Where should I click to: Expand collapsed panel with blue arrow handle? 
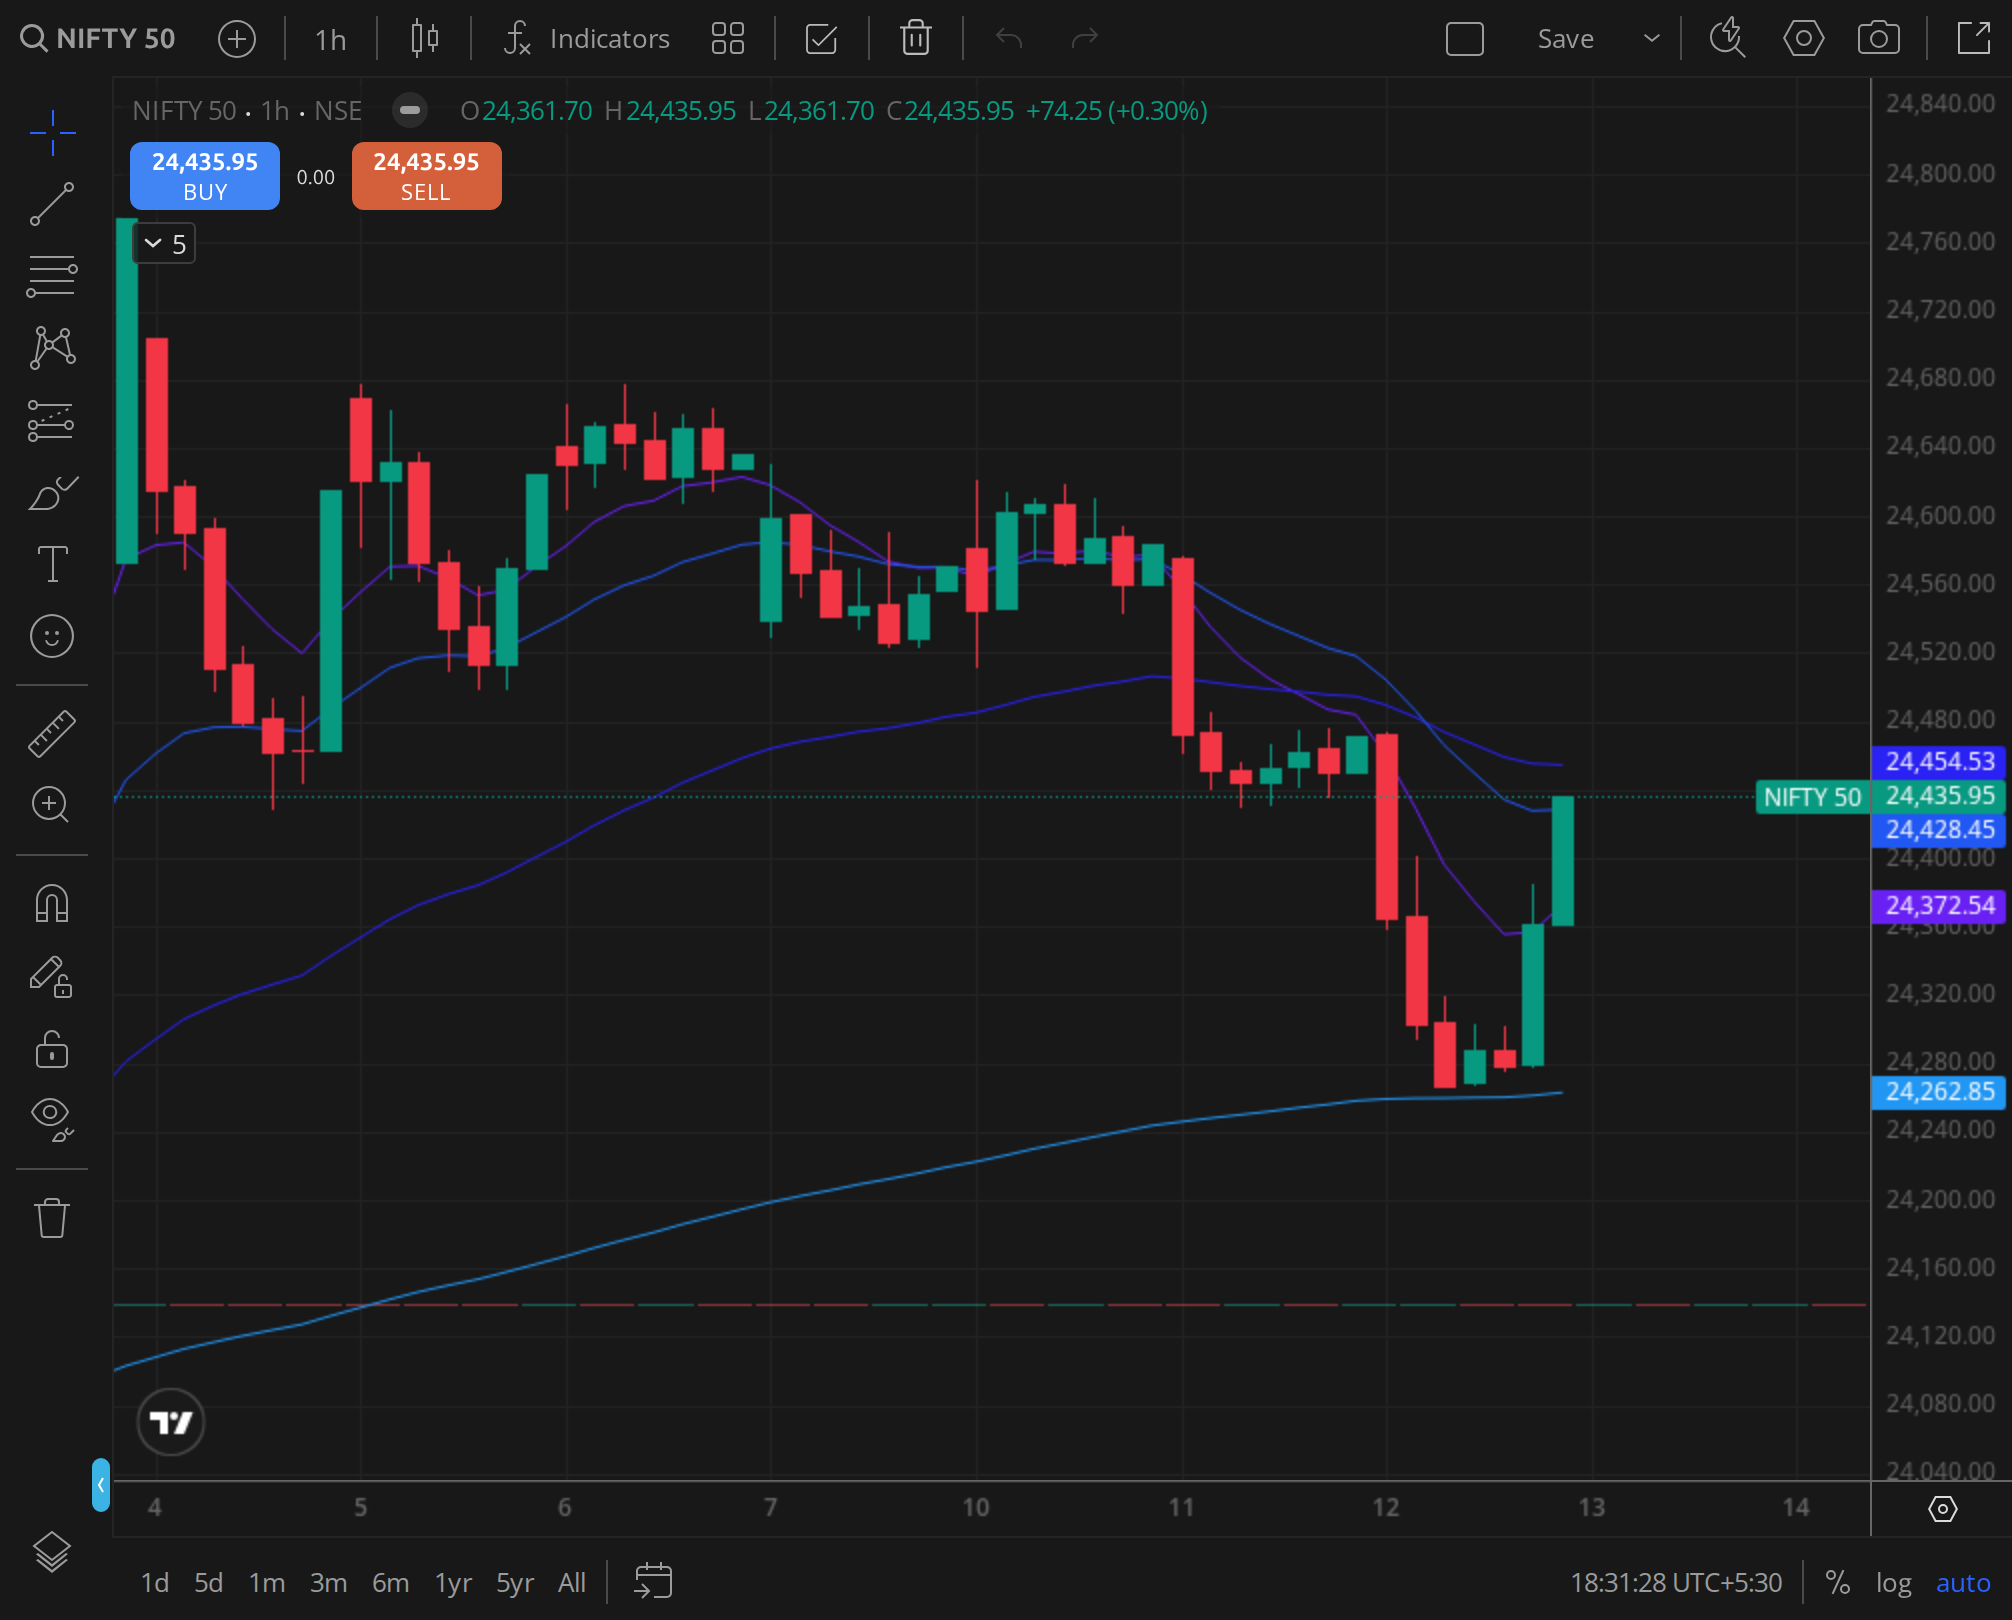[x=100, y=1485]
